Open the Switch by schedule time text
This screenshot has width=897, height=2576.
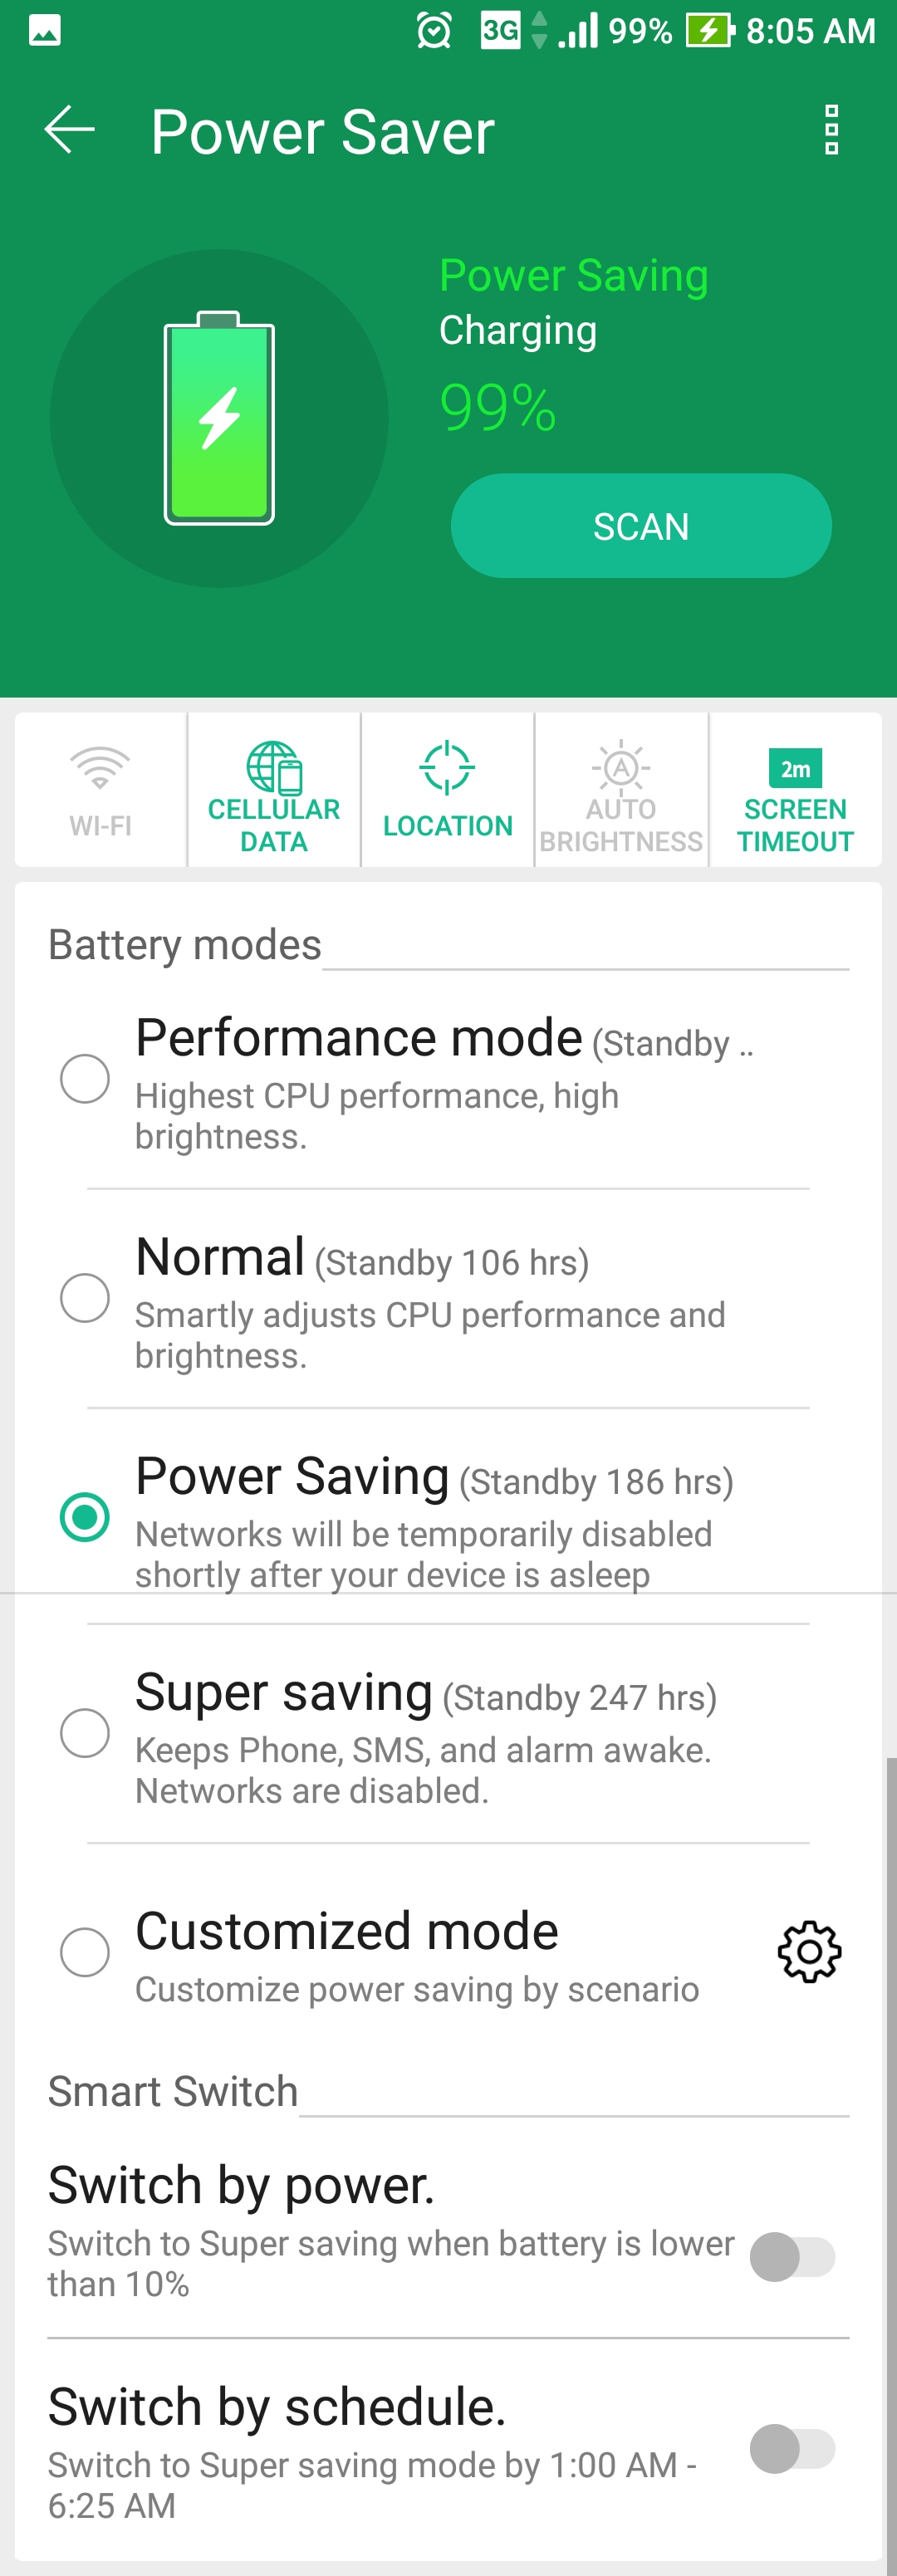pos(372,2484)
